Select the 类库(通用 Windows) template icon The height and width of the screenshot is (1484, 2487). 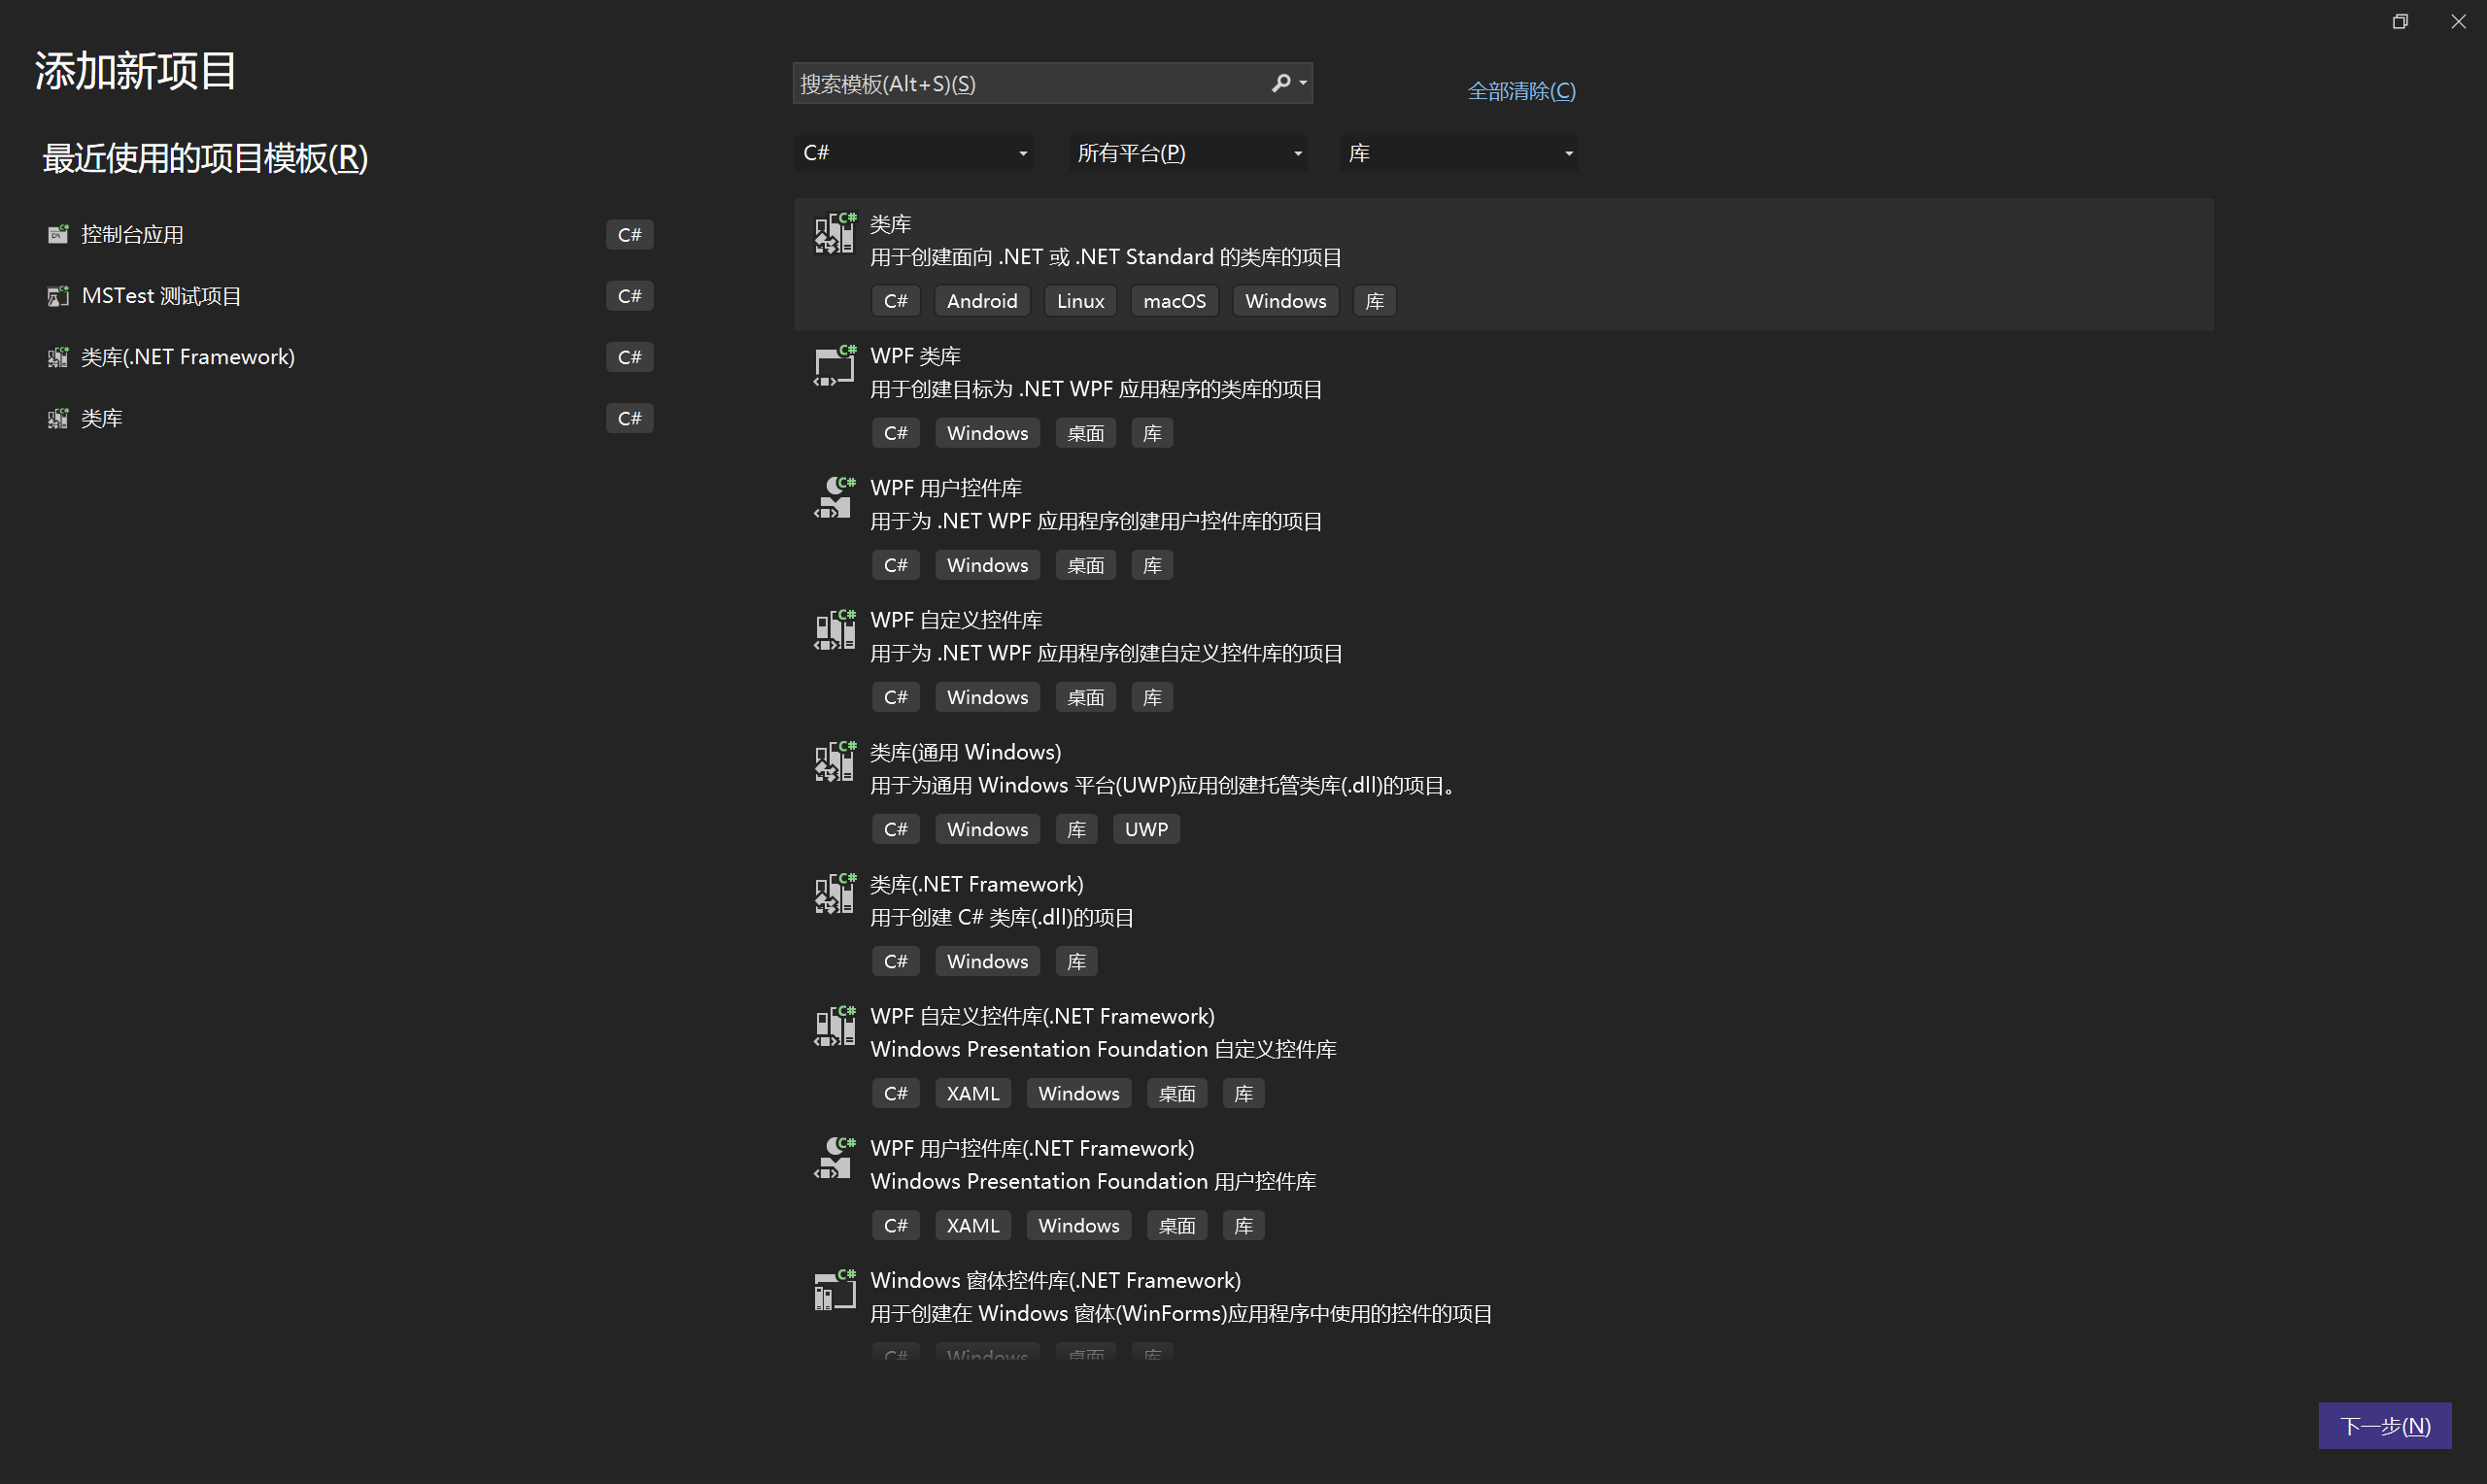point(833,762)
